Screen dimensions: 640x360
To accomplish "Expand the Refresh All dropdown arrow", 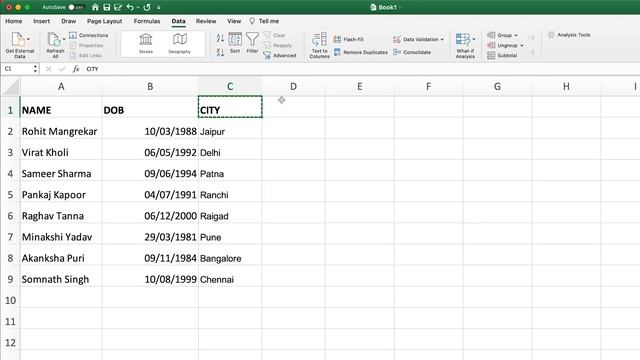I will (x=64, y=39).
